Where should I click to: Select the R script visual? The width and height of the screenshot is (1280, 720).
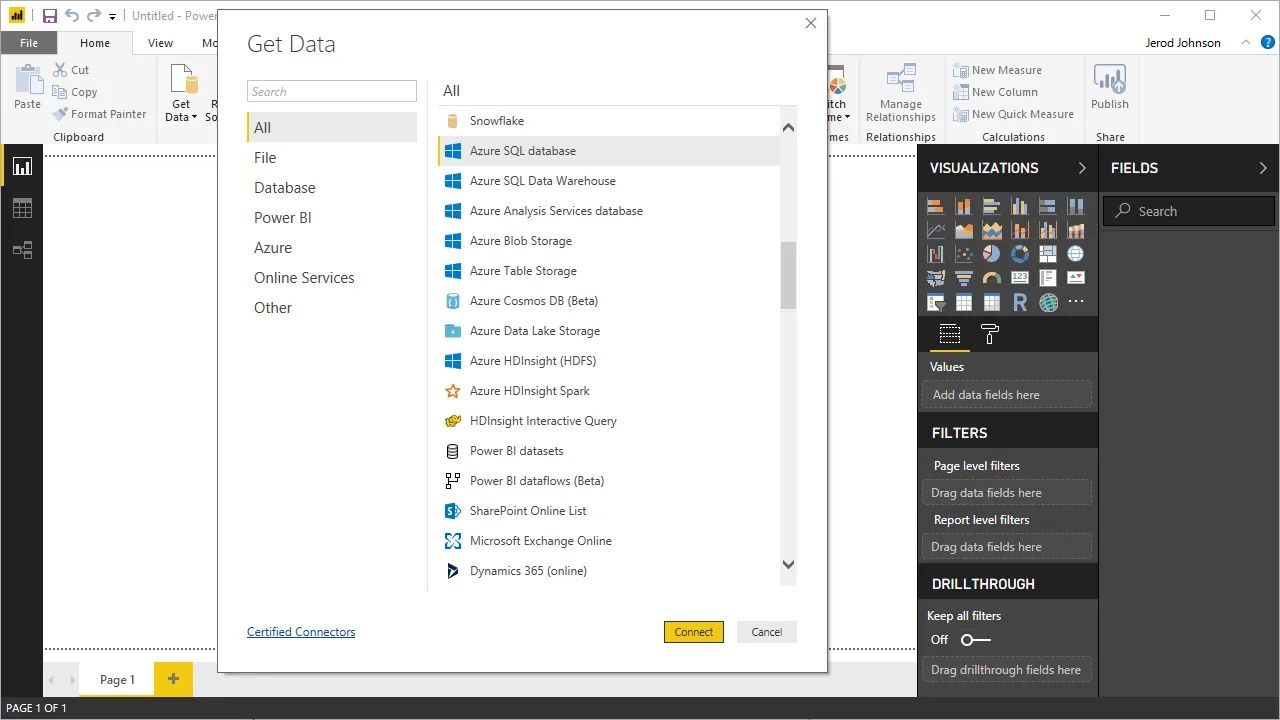(1019, 302)
